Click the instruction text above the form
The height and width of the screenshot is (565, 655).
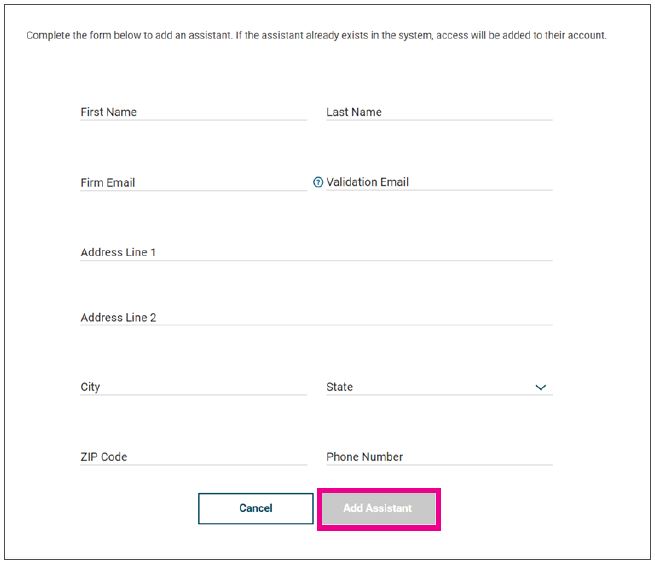[316, 35]
